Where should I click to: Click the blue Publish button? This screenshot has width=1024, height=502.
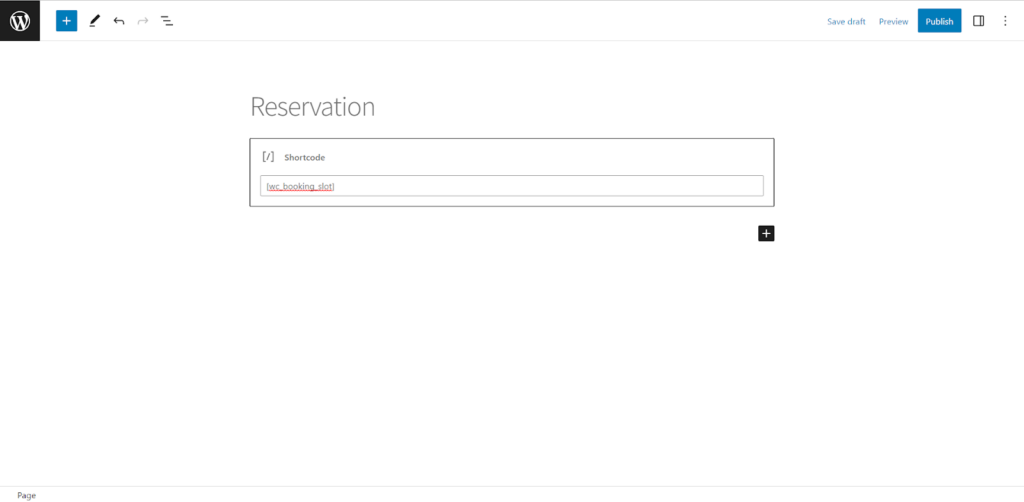[939, 21]
